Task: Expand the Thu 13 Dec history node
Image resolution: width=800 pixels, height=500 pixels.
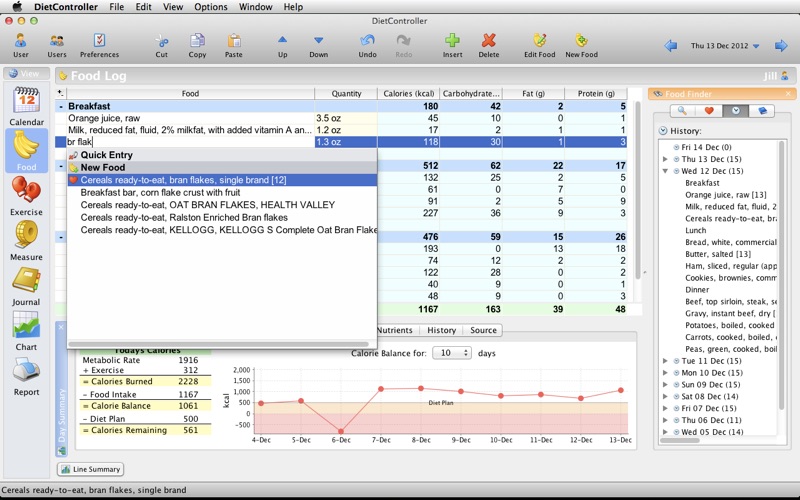Action: (x=665, y=159)
